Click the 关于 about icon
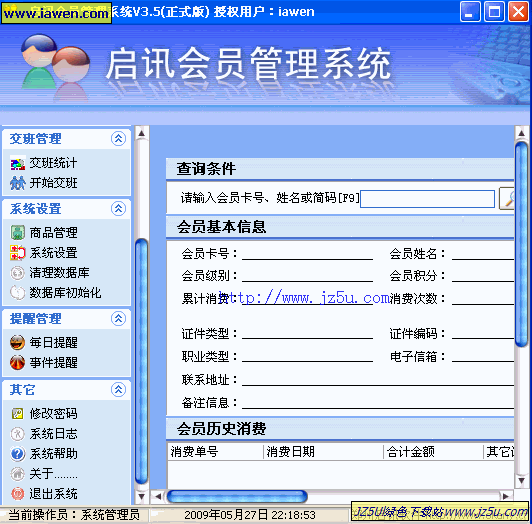Viewport: 532px width, 524px height. tap(18, 474)
